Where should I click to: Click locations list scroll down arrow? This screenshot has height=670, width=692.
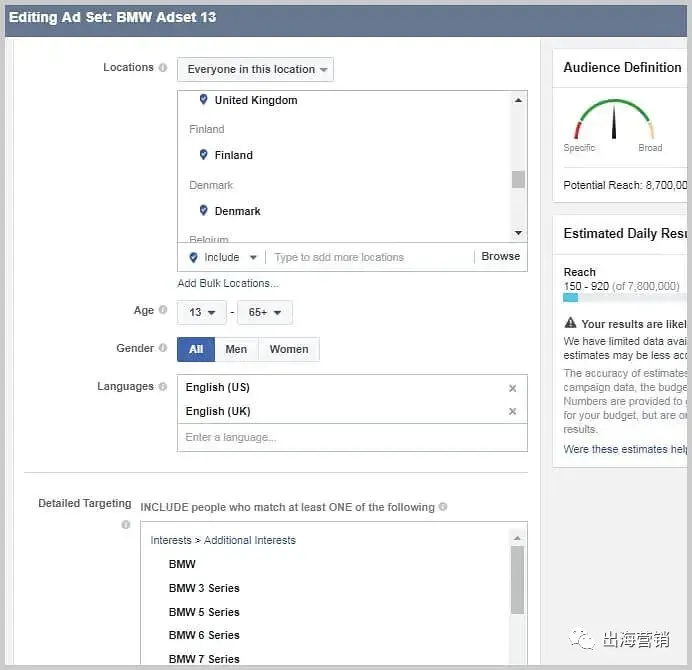[x=519, y=233]
